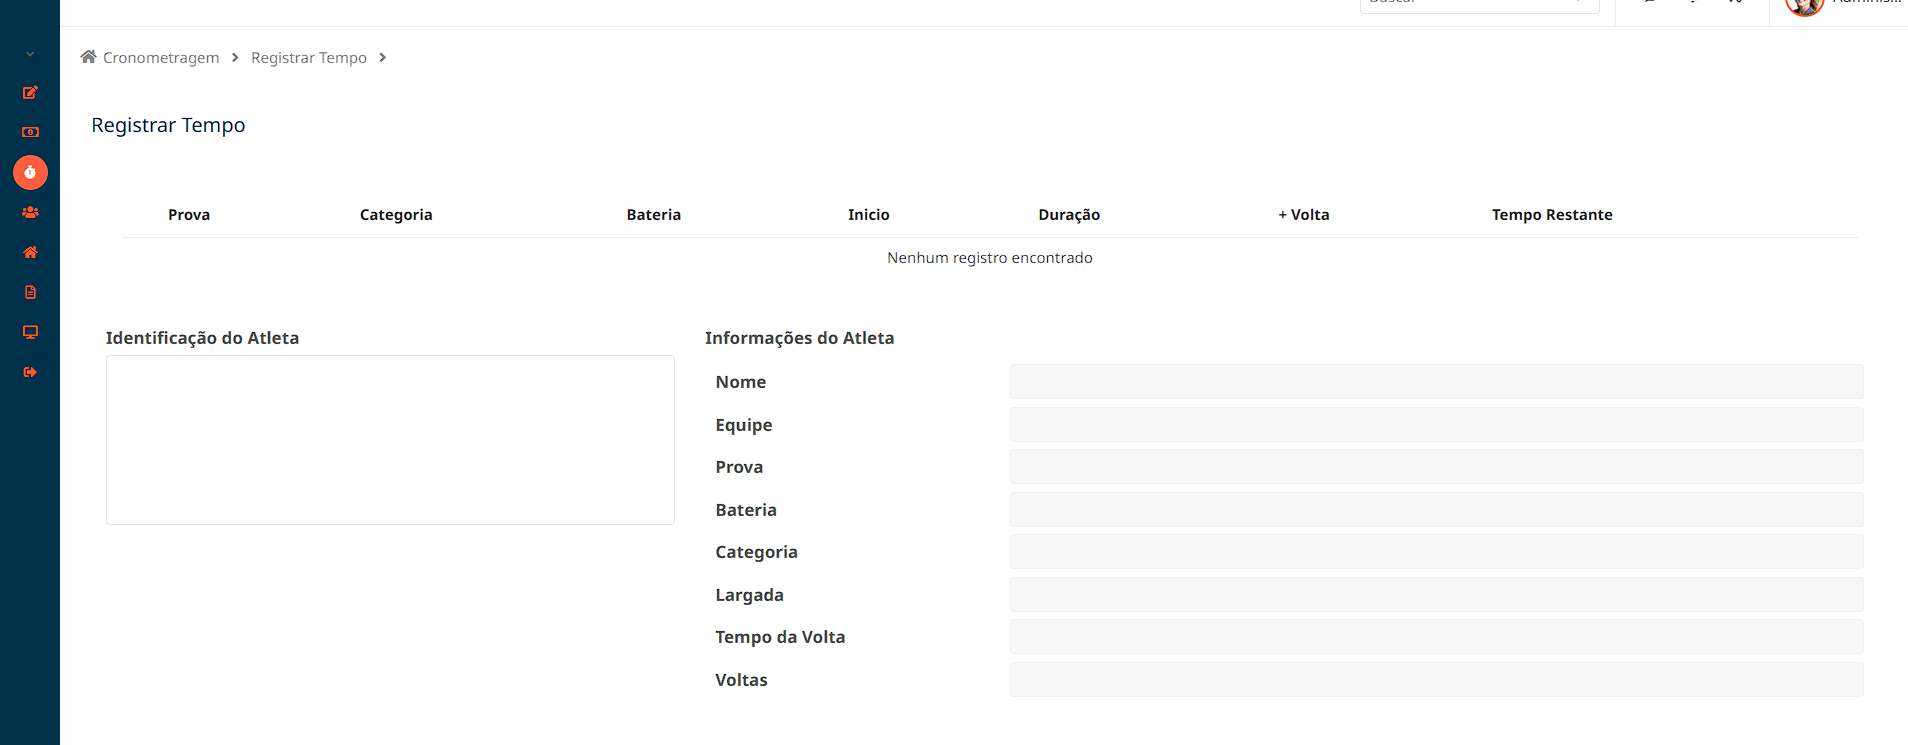Click the breadcrumb home icon
The width and height of the screenshot is (1908, 745).
pyautogui.click(x=89, y=57)
